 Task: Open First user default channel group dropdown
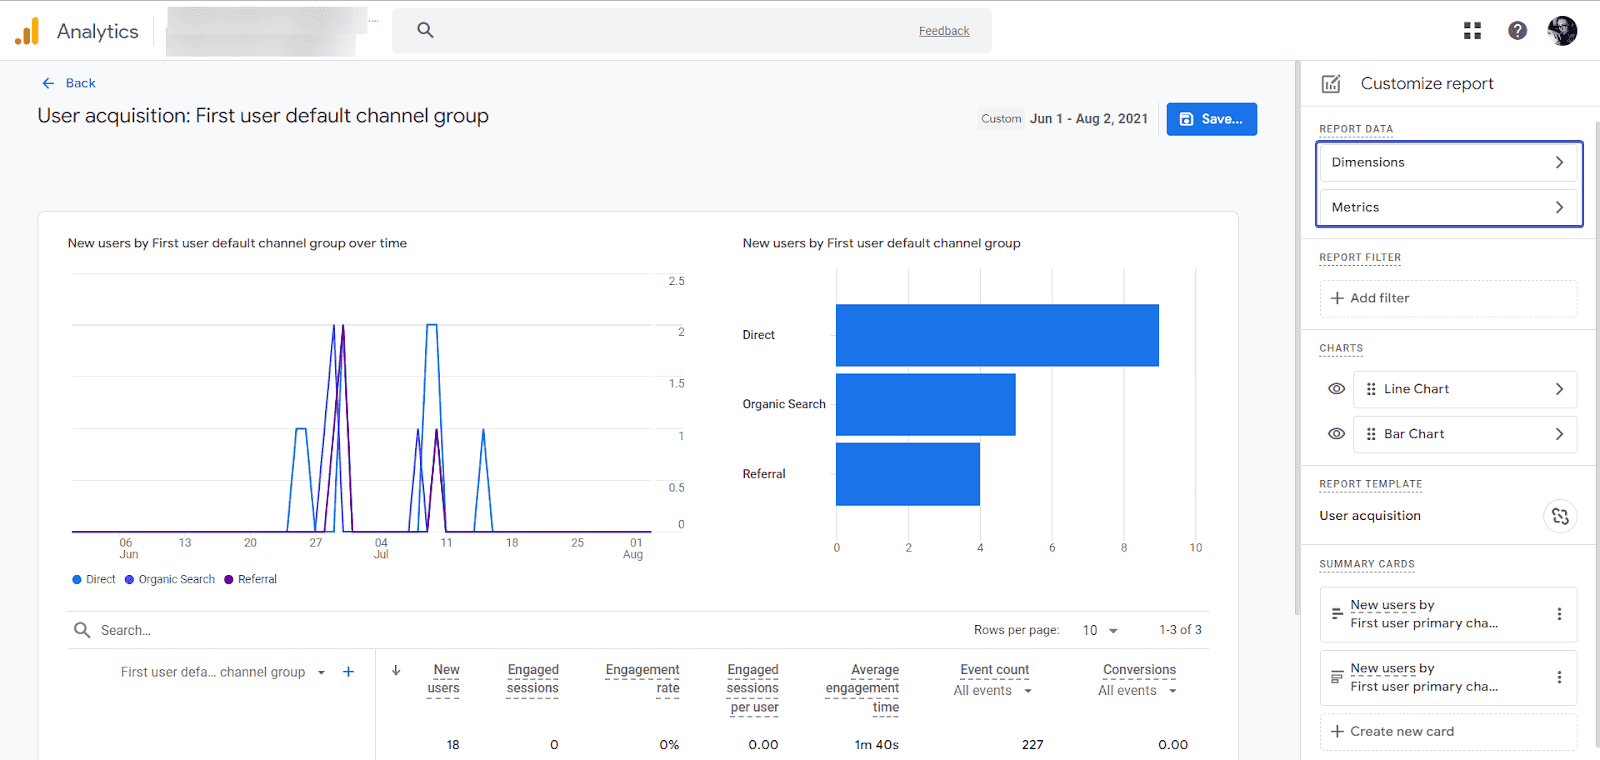(222, 672)
